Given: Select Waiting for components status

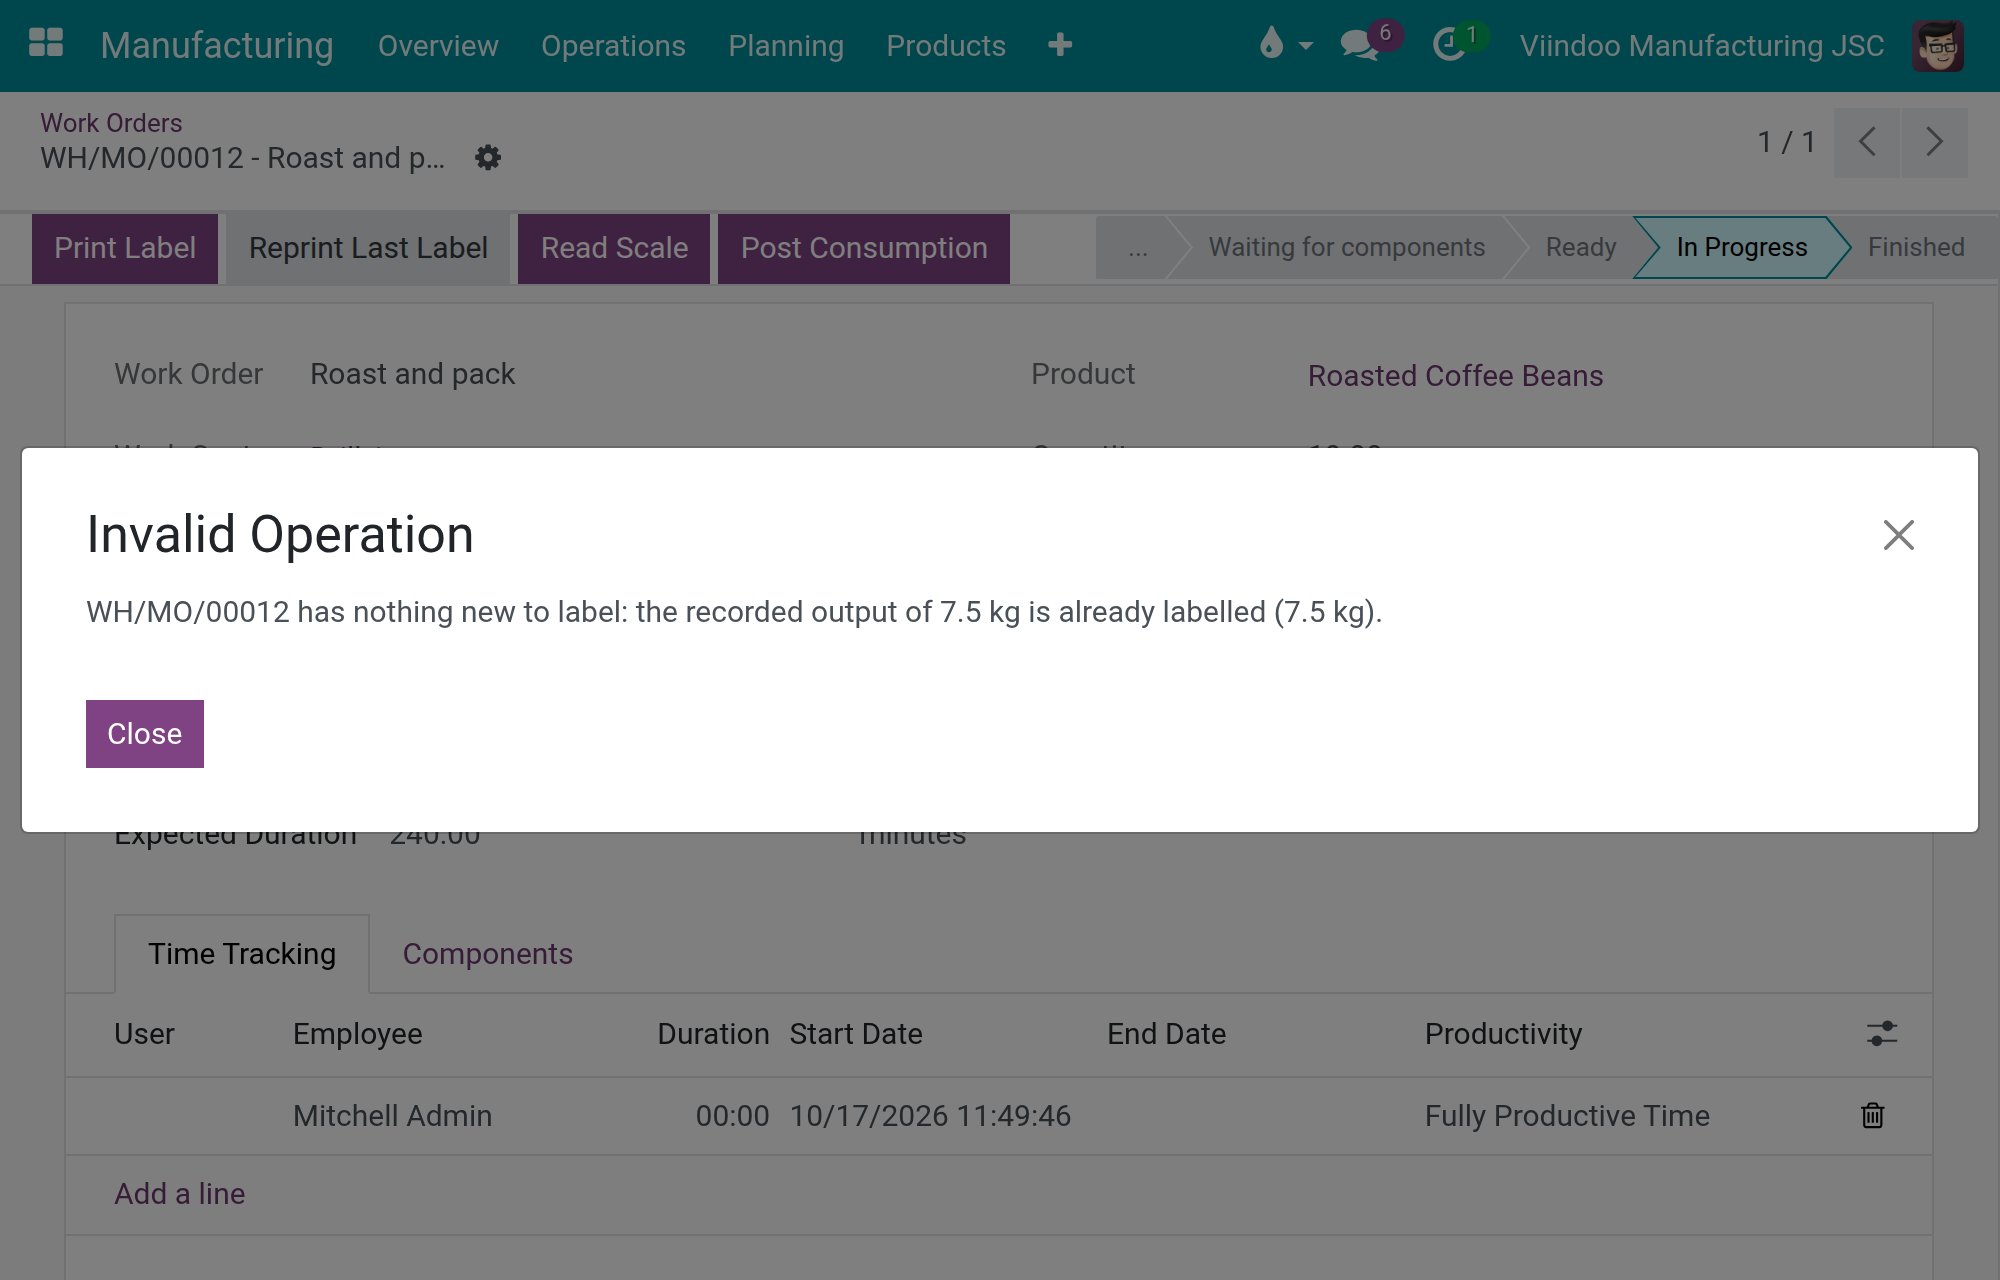Looking at the screenshot, I should [x=1346, y=247].
